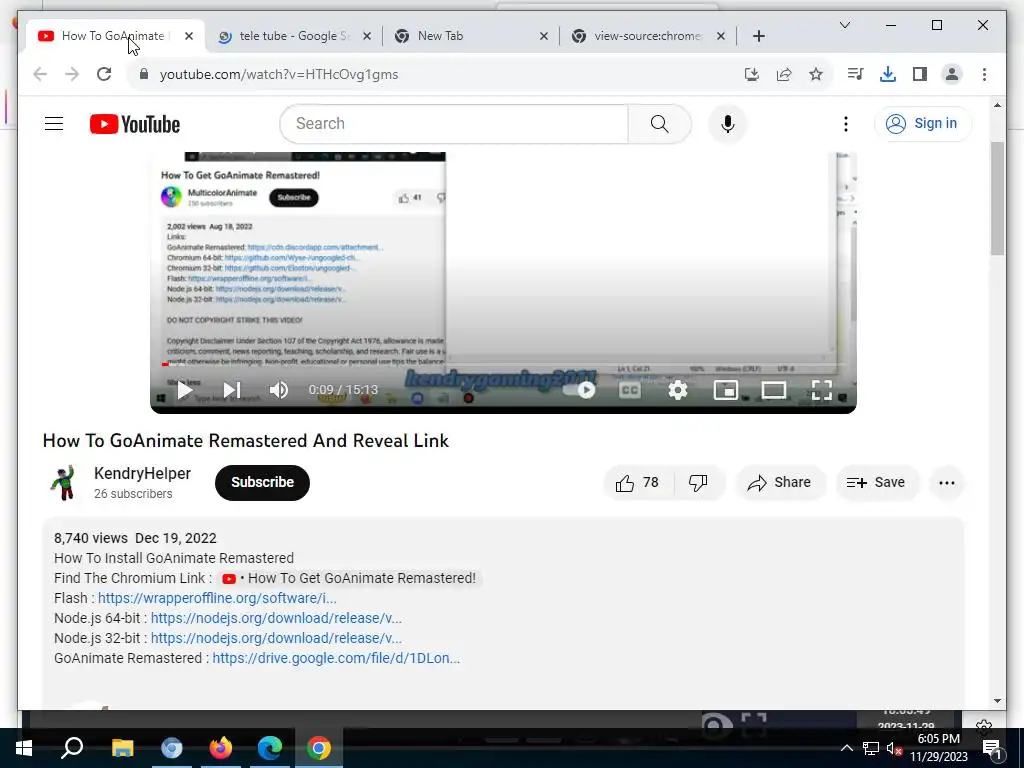Image resolution: width=1024 pixels, height=768 pixels.
Task: Open KendryHelper channel avatar
Action: pyautogui.click(x=64, y=483)
